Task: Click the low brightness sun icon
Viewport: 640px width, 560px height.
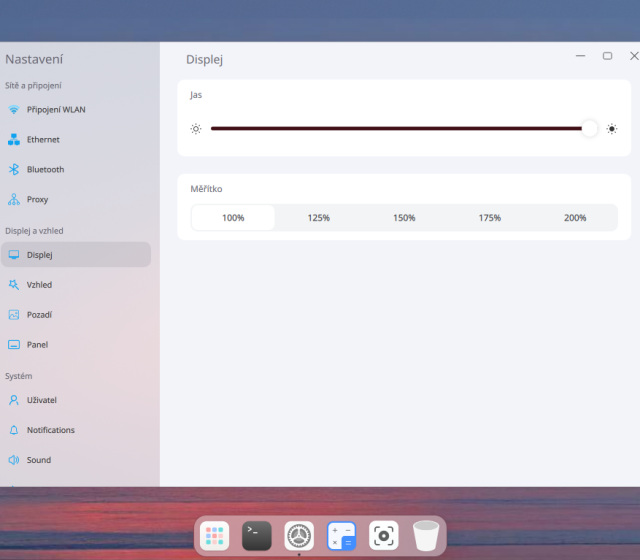Action: 196,129
